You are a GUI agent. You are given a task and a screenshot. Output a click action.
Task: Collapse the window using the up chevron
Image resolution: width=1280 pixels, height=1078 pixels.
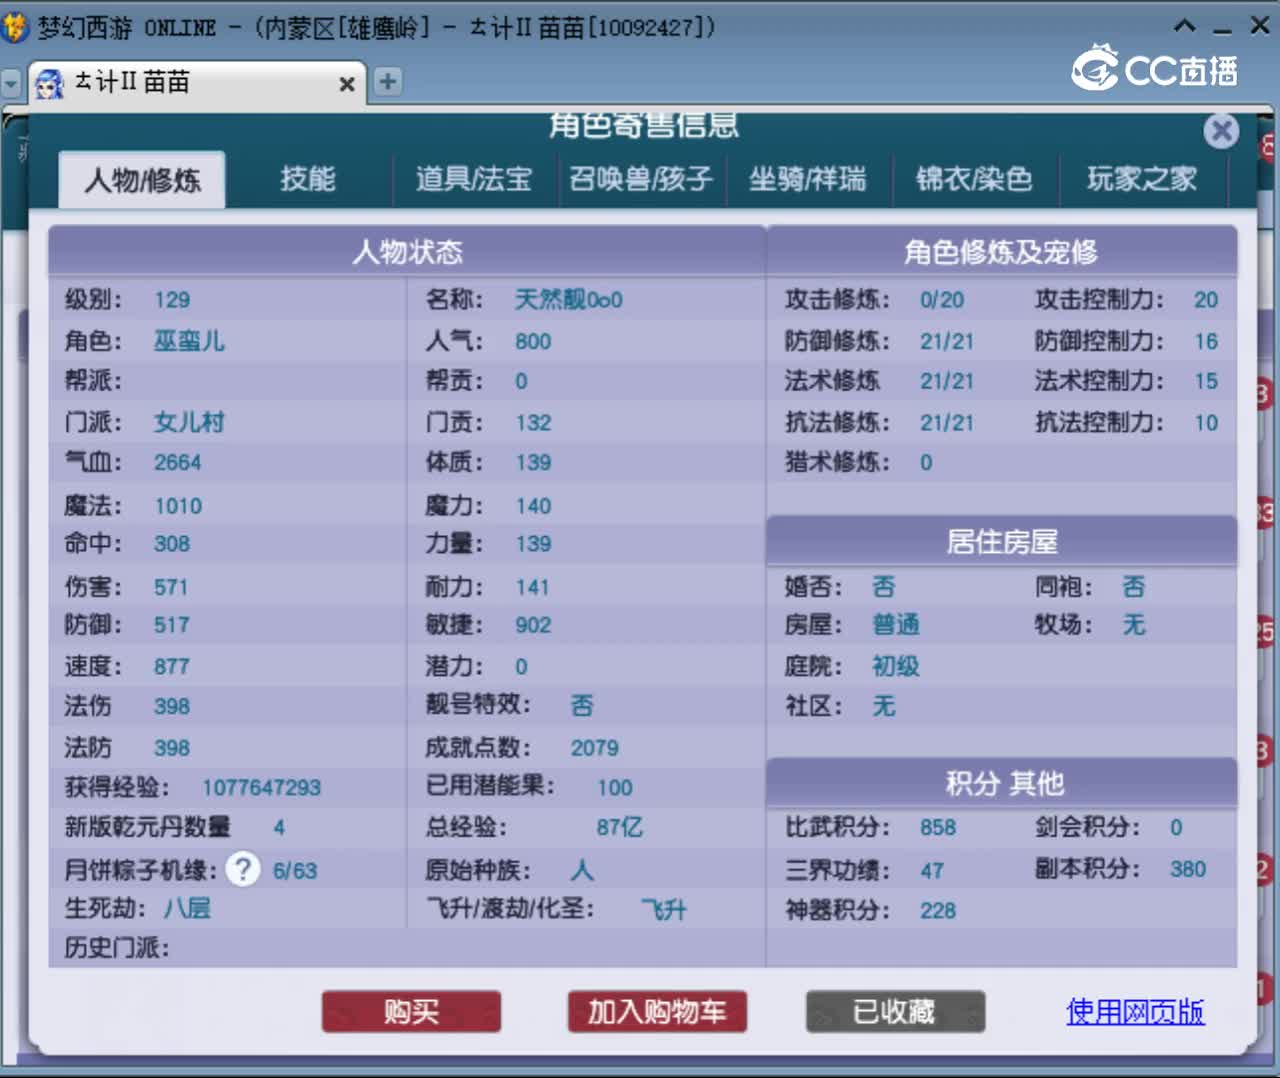point(1184,26)
